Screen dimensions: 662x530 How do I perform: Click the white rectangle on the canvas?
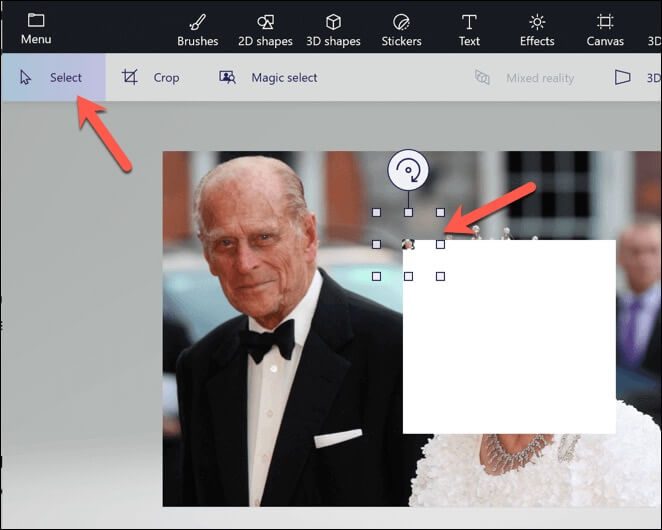tap(509, 337)
